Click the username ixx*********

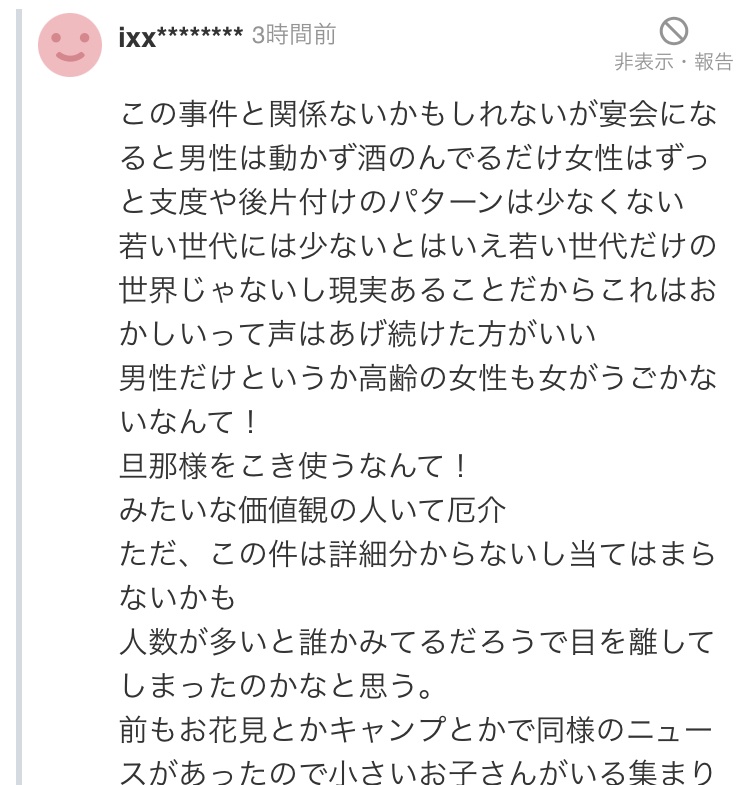tap(180, 37)
